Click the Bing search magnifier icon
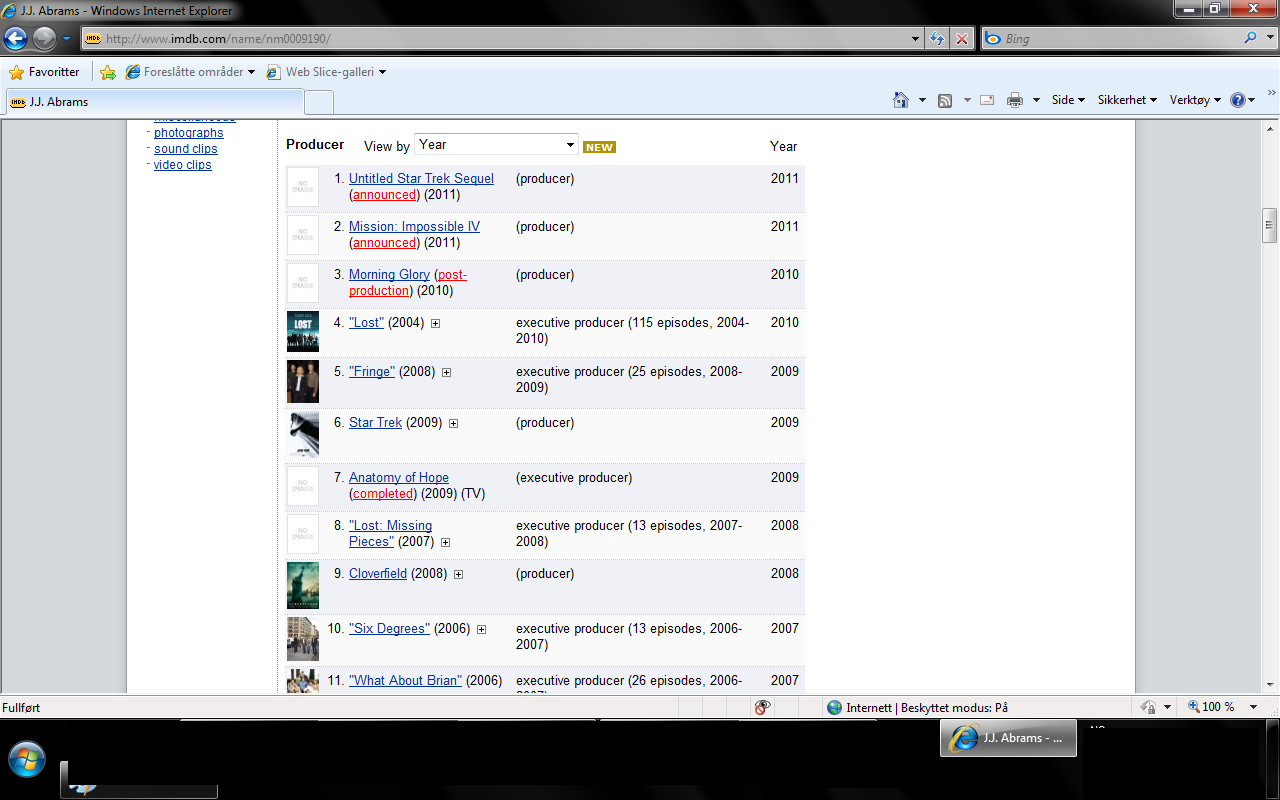Viewport: 1280px width, 800px height. pos(1251,39)
